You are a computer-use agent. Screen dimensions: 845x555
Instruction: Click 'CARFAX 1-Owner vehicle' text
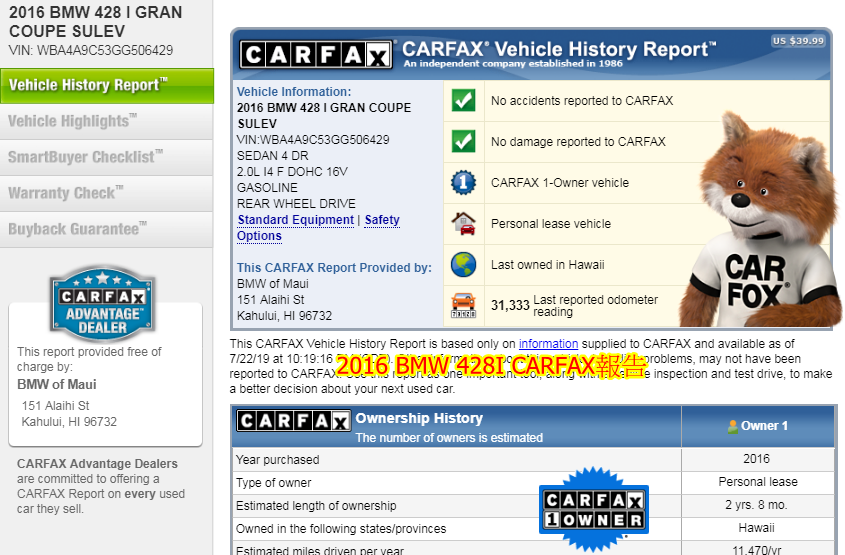560,183
